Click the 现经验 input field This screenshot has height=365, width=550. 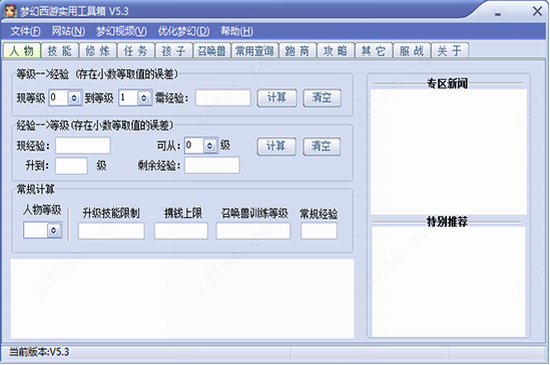point(83,146)
